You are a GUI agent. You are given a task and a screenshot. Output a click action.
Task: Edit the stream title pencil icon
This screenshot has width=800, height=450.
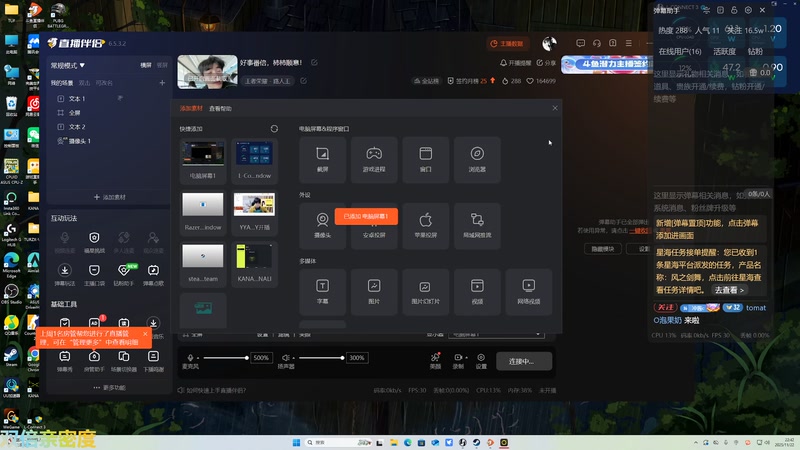pyautogui.click(x=314, y=63)
